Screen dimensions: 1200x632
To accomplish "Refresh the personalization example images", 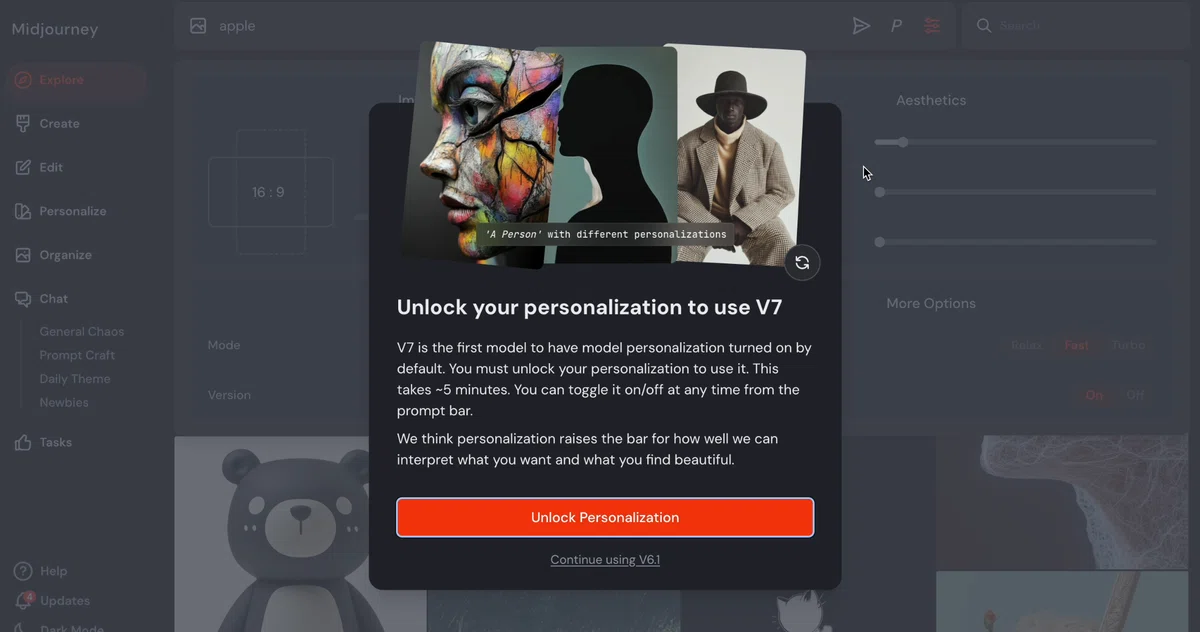I will (x=802, y=263).
